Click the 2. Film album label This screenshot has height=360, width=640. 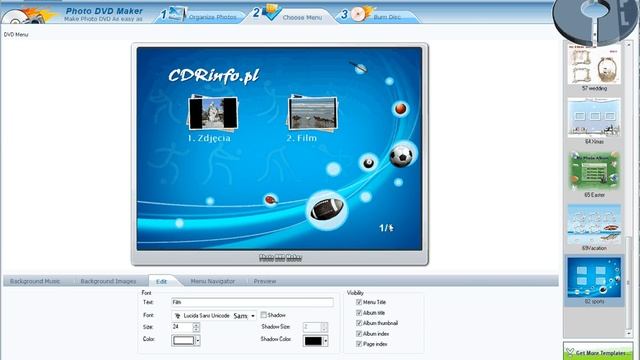point(301,138)
